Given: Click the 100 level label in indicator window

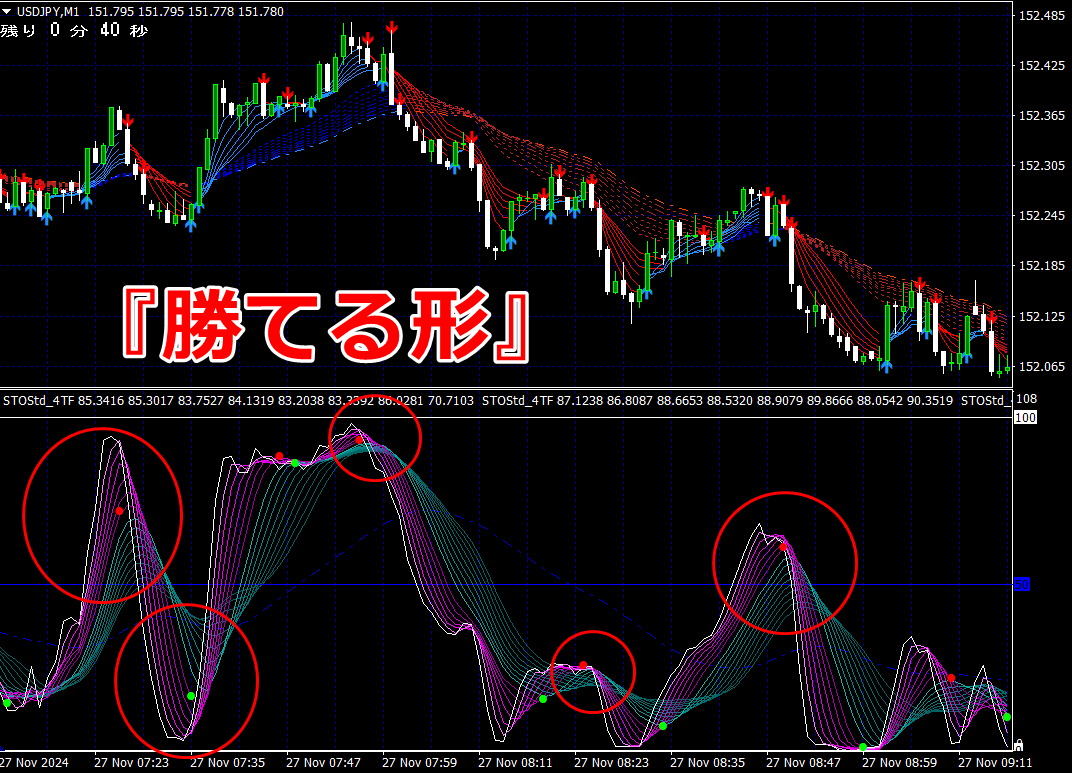Looking at the screenshot, I should coord(1025,418).
